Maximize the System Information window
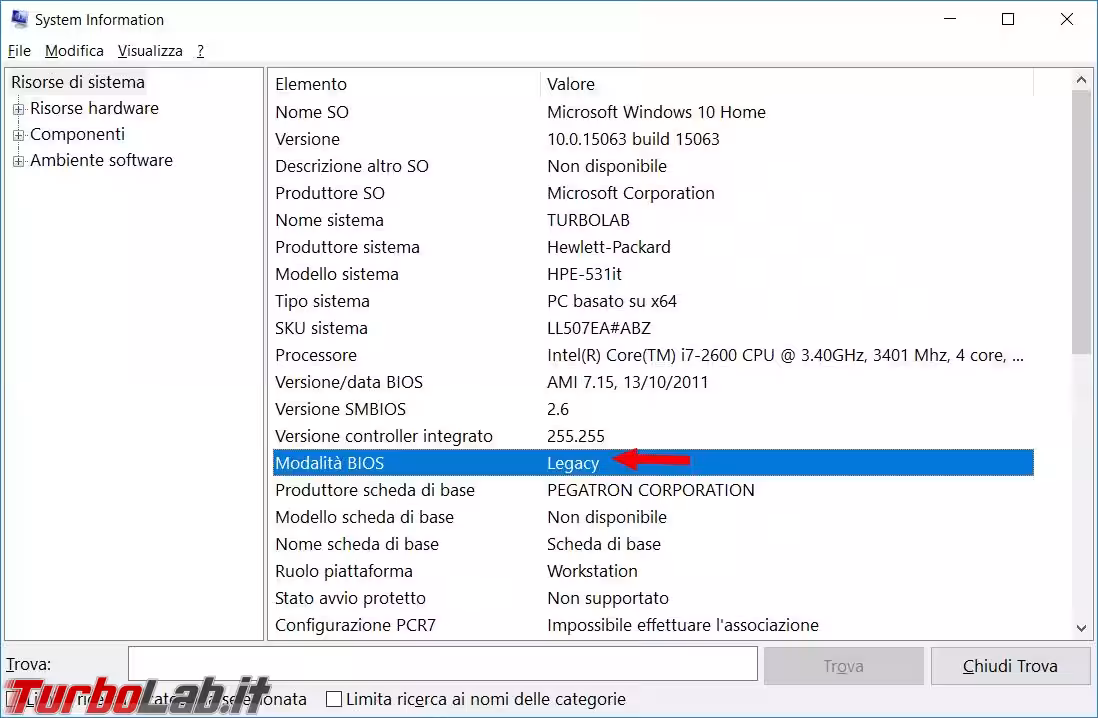This screenshot has width=1098, height=718. tap(1008, 19)
